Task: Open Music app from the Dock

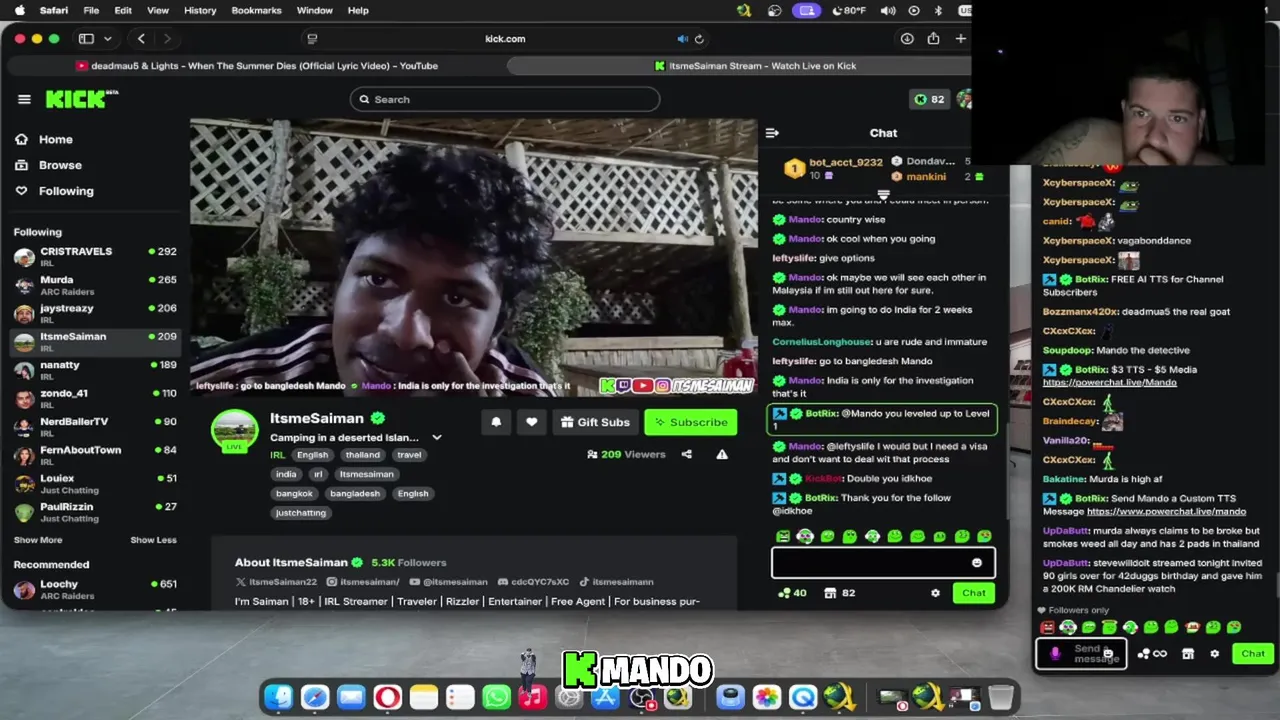Action: [x=532, y=697]
